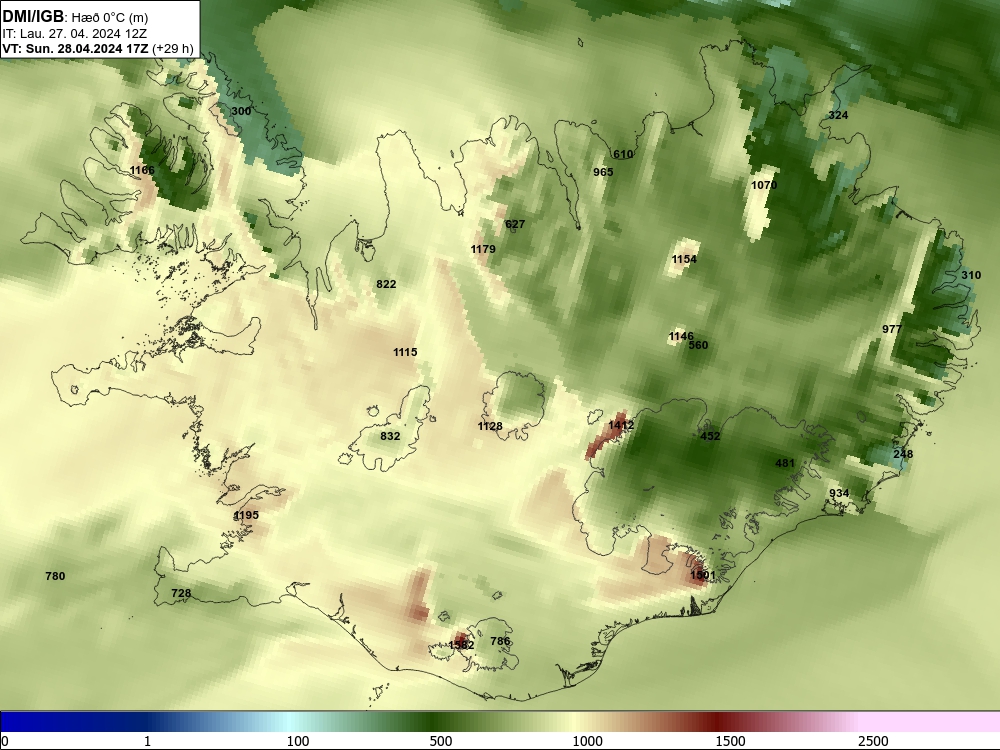This screenshot has width=1000, height=750.
Task: Click the map value 822
Action: click(x=386, y=284)
